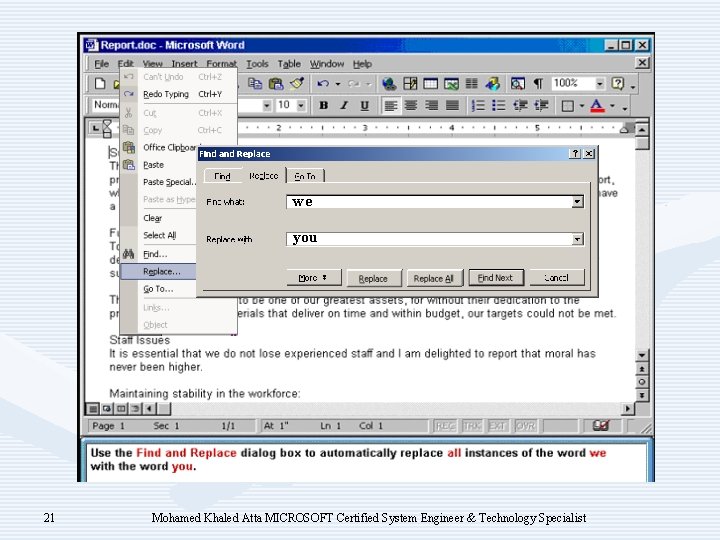Screen dimensions: 720x540
Task: Open the Tools menu
Action: [x=257, y=64]
